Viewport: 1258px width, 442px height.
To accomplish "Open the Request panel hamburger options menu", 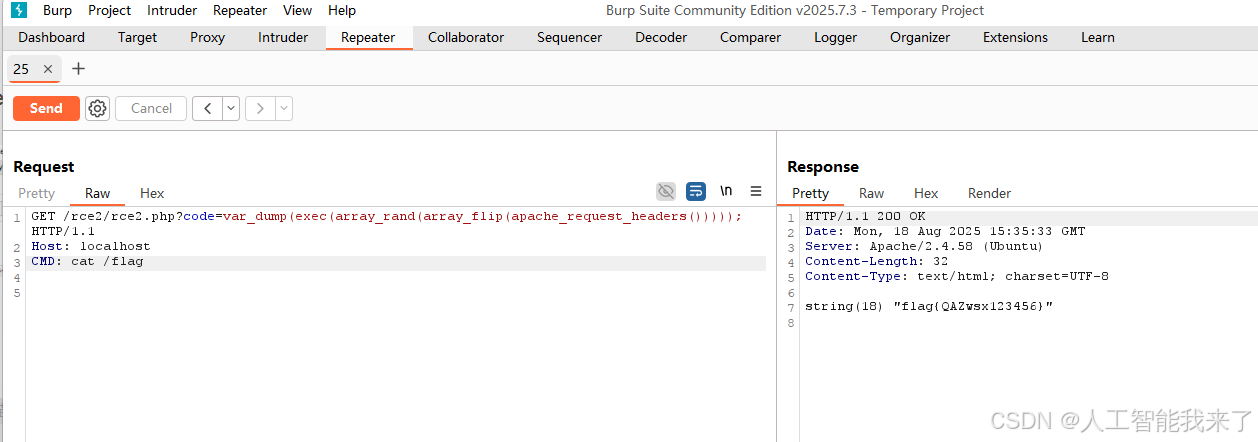I will (756, 191).
